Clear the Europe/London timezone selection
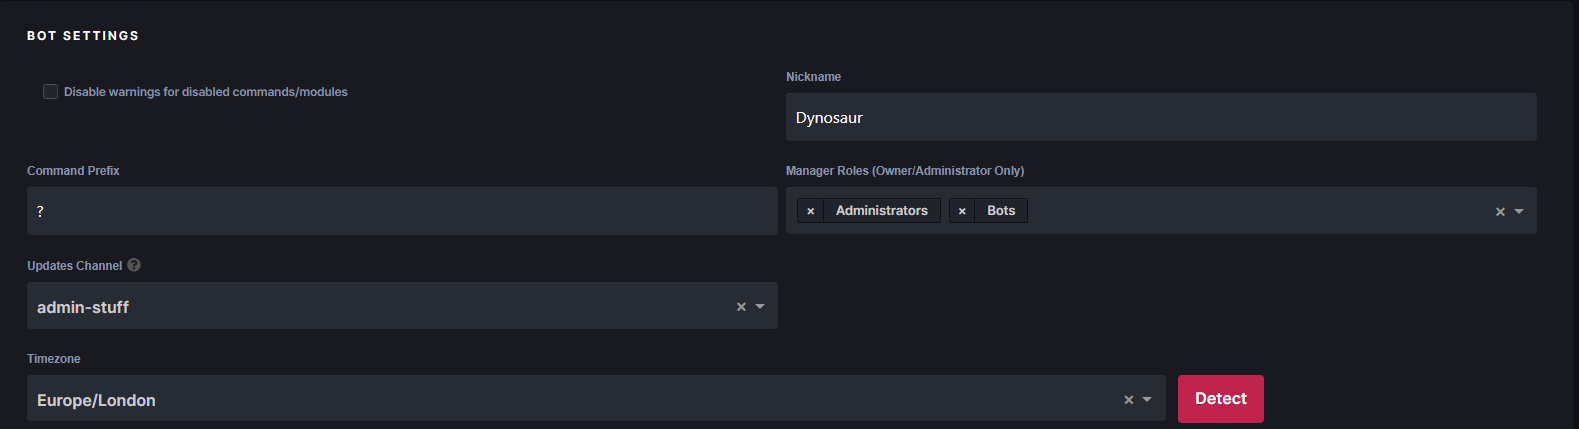The height and width of the screenshot is (429, 1579). [1129, 400]
